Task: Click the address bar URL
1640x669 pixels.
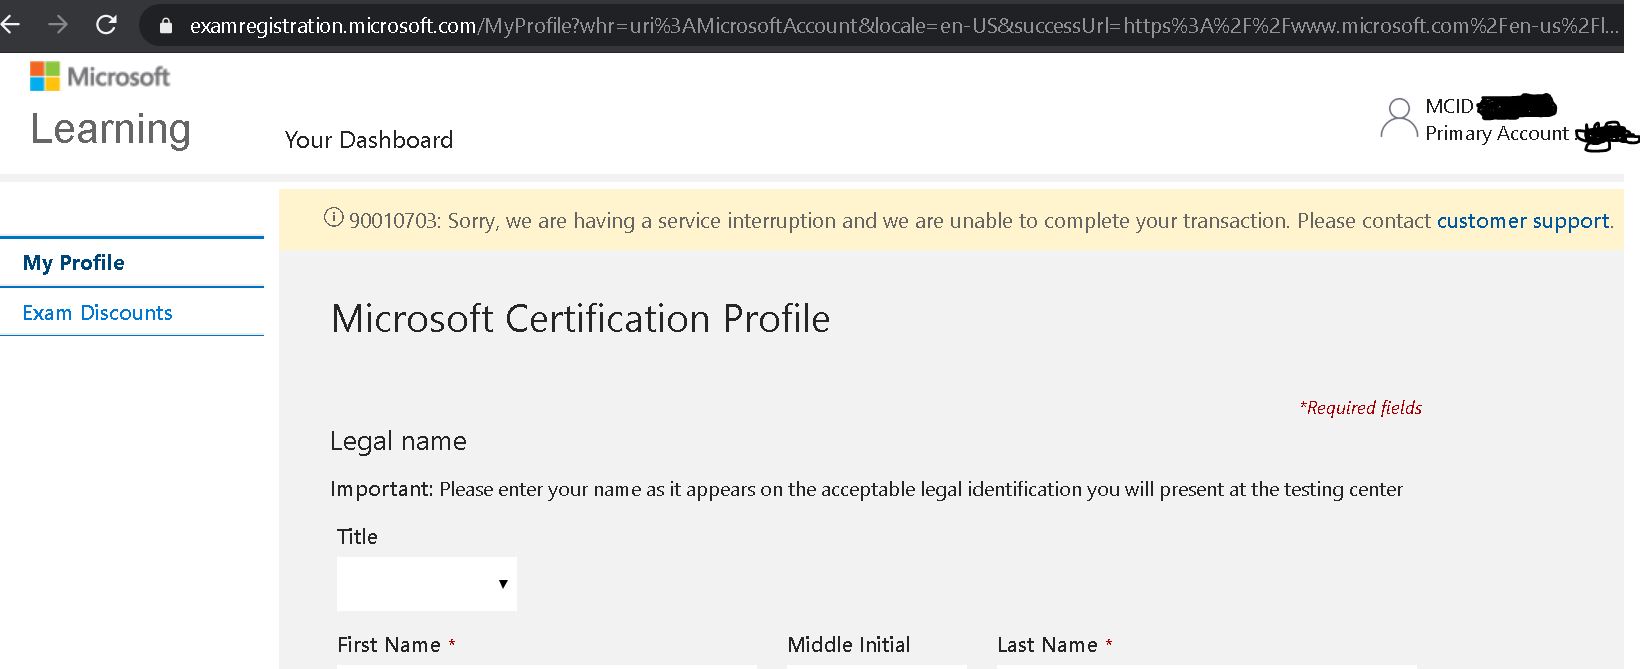Action: click(904, 26)
